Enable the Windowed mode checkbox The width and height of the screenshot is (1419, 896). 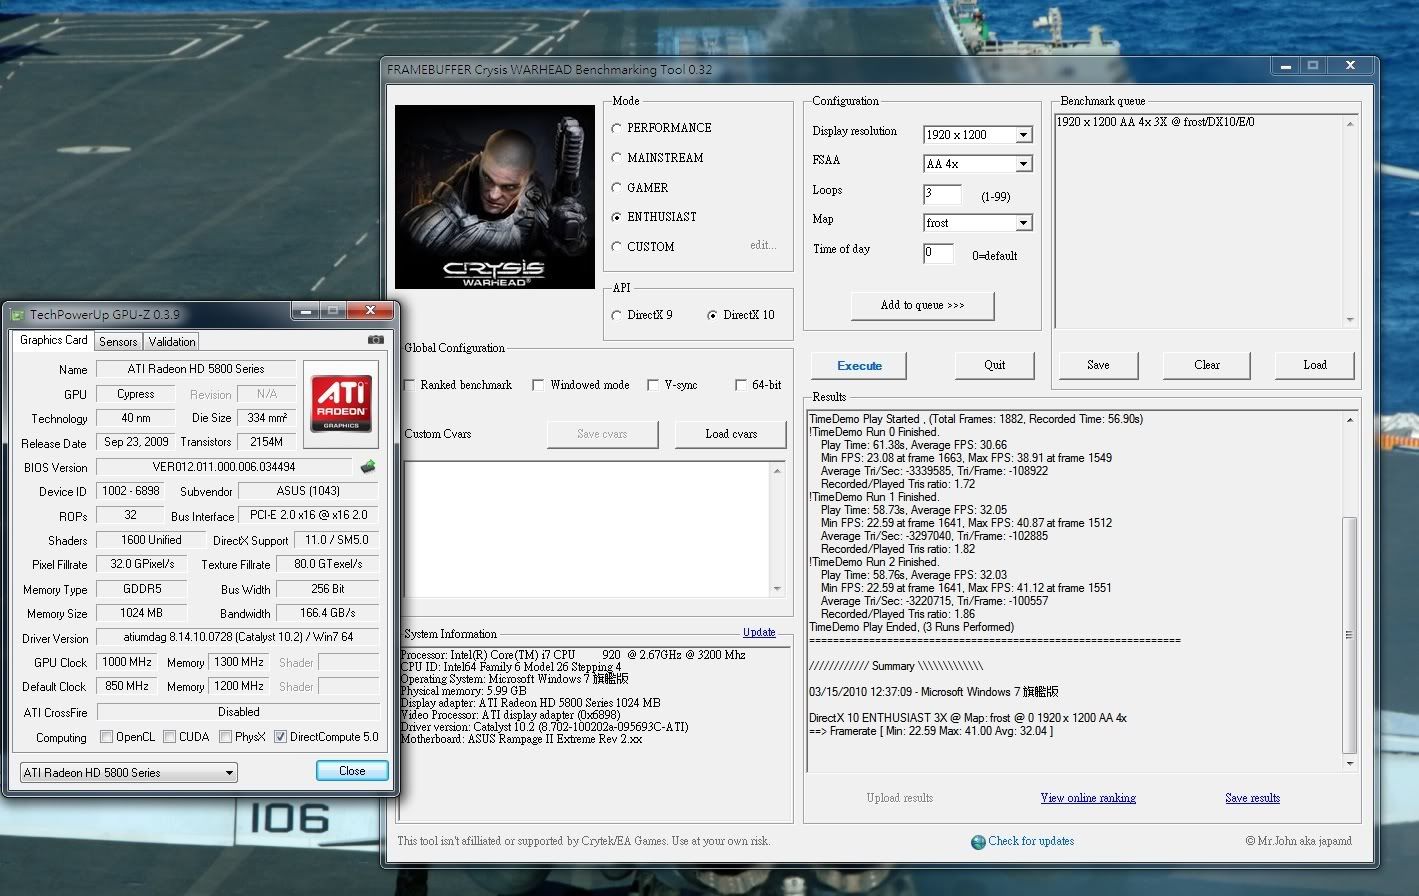[538, 385]
